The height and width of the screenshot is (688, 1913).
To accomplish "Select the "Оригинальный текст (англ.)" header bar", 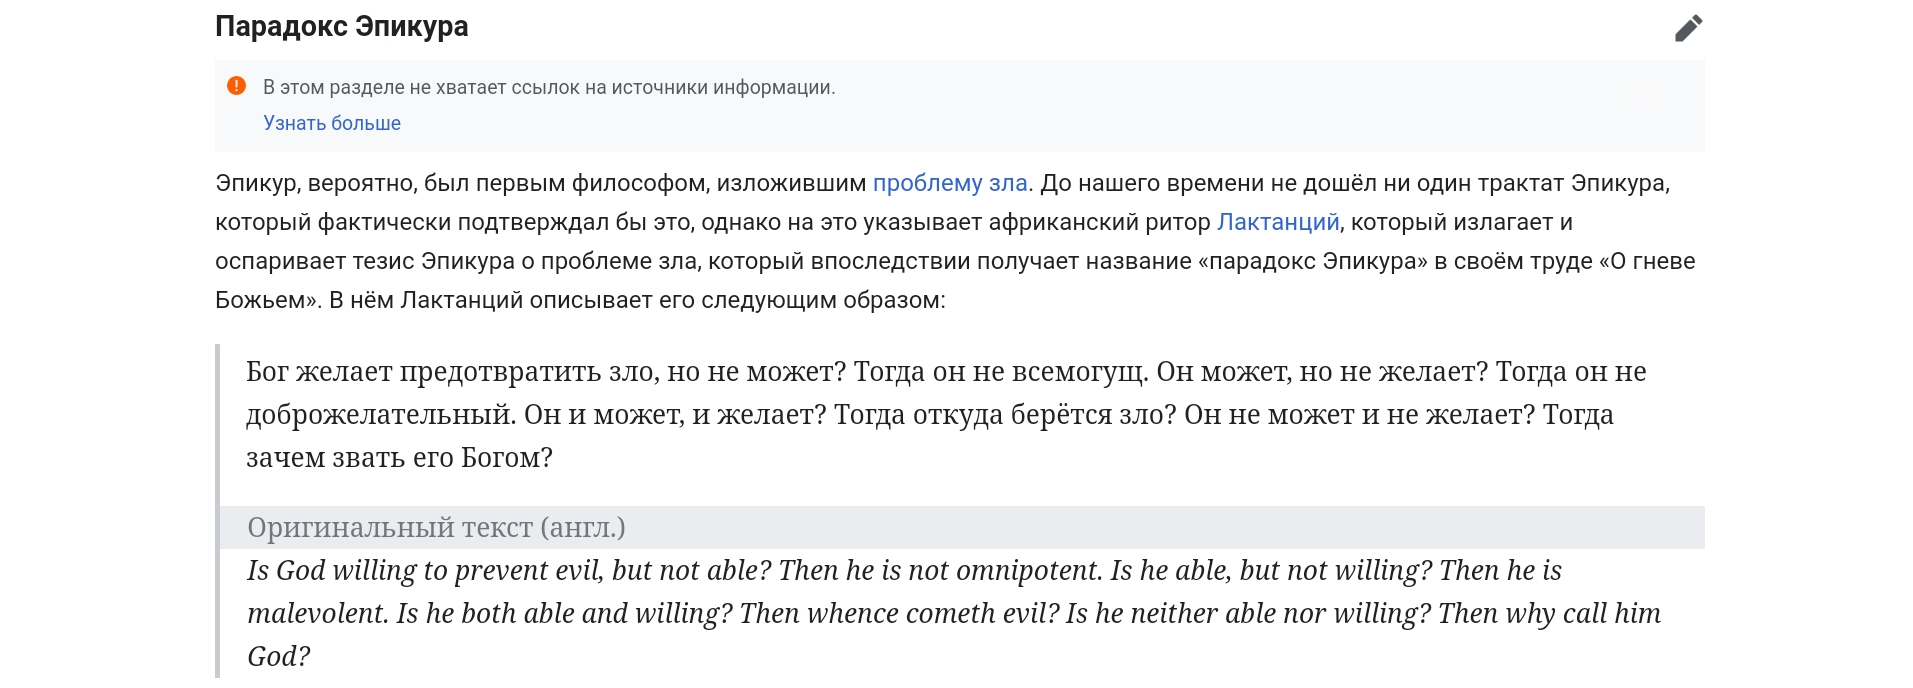I will point(962,527).
